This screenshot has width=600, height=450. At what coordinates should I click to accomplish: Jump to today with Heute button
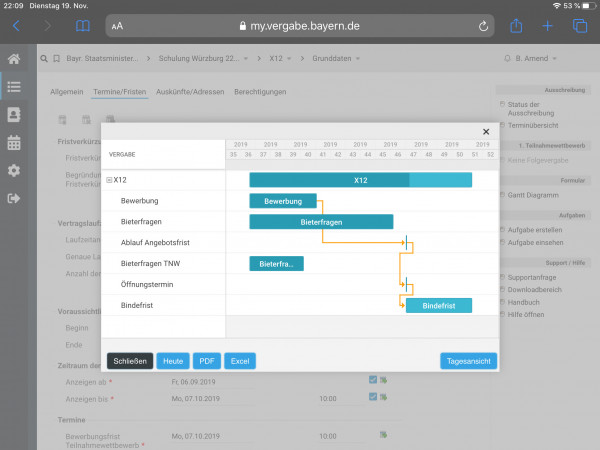coord(172,361)
